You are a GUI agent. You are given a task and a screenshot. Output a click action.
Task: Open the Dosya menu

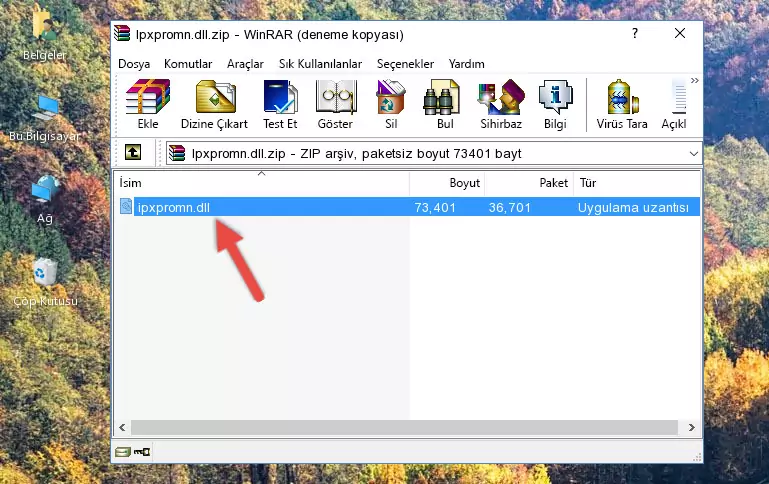[x=134, y=64]
